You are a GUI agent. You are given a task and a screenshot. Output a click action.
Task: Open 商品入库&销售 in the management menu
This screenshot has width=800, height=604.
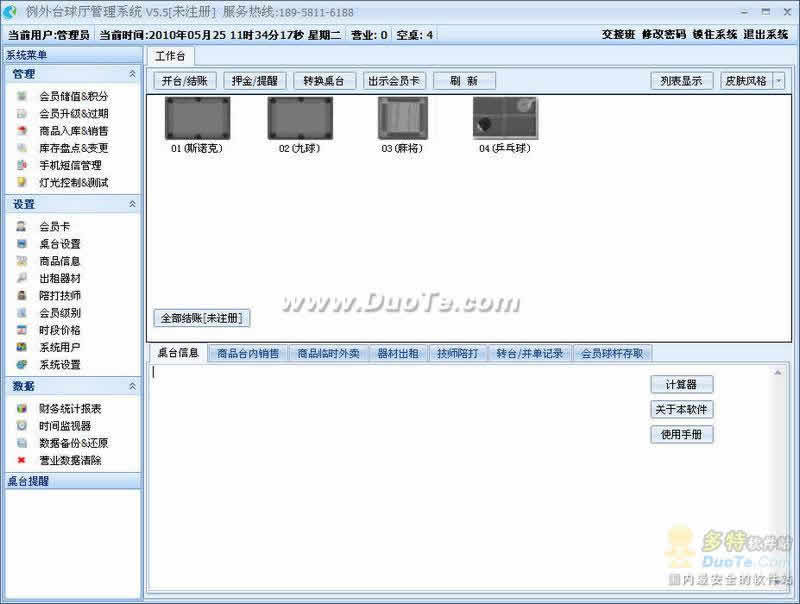(73, 131)
